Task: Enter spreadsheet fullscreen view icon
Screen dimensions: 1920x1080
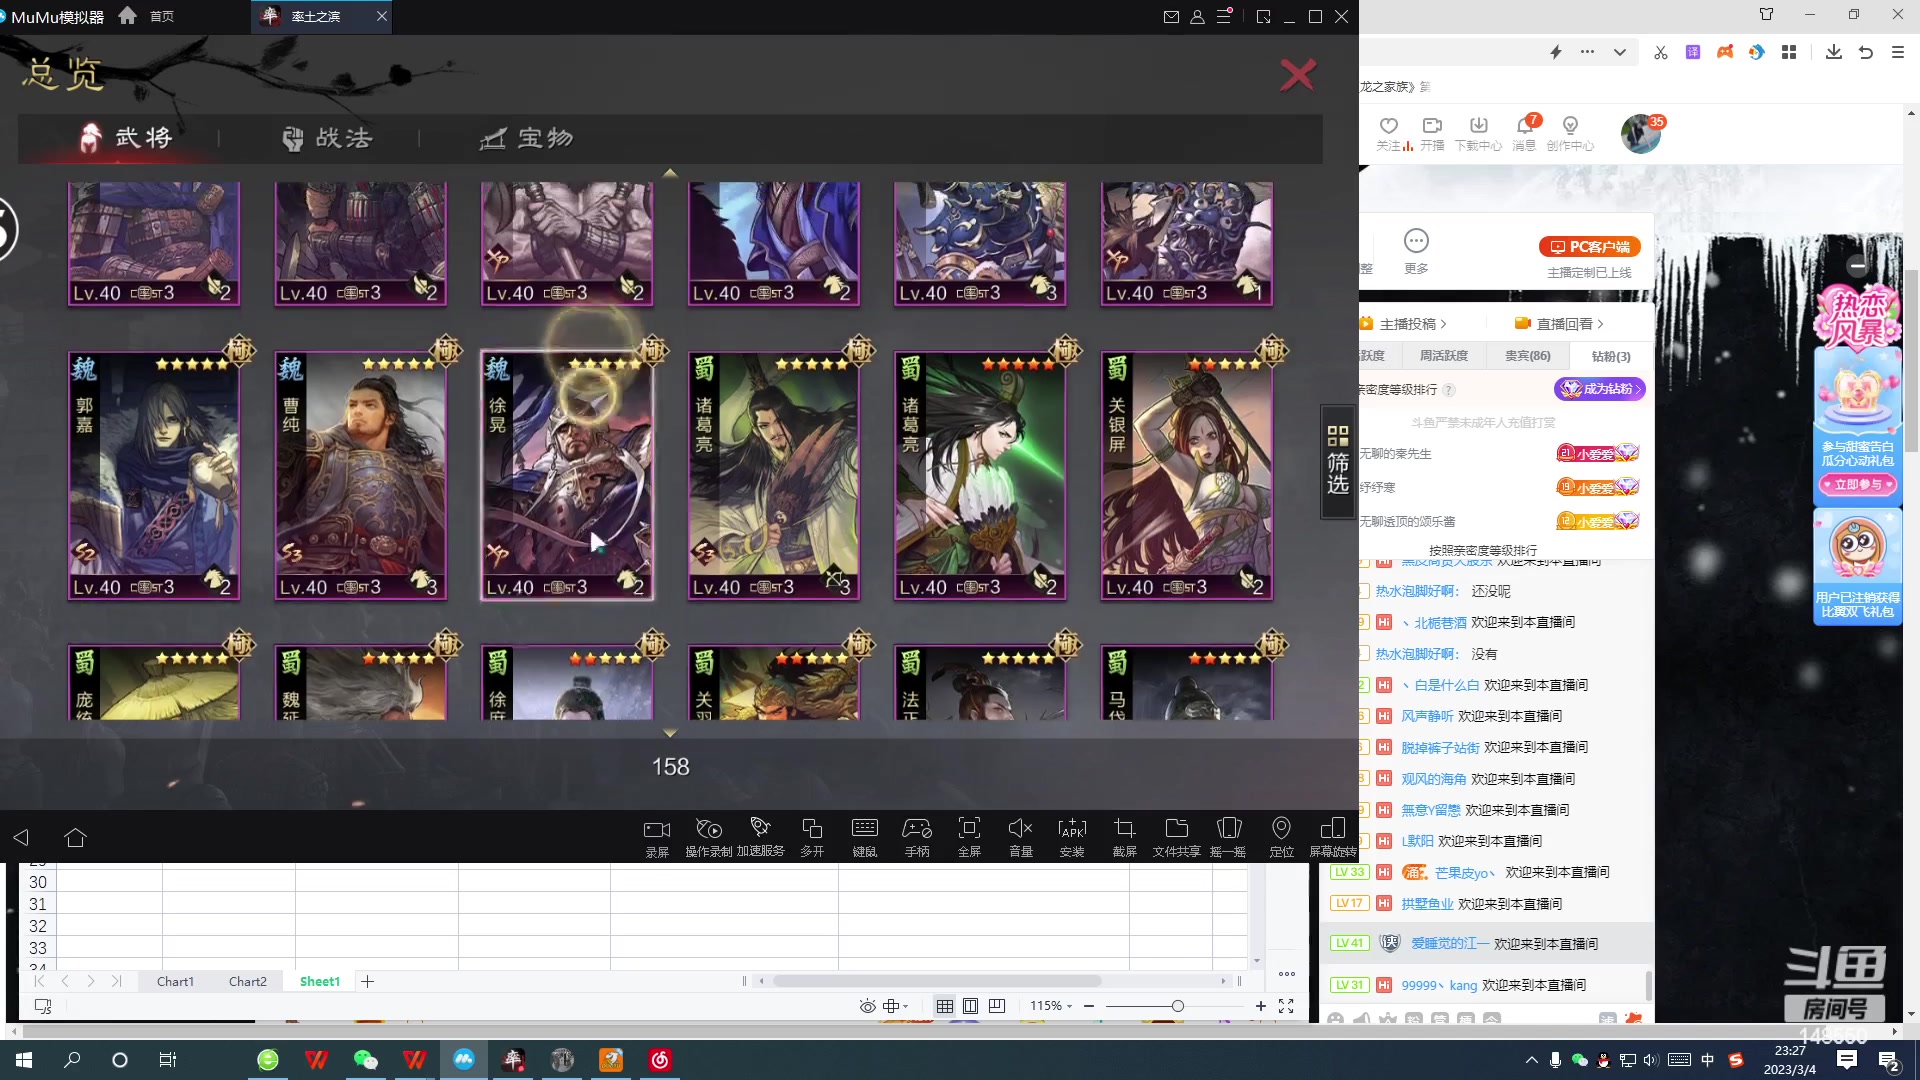Action: (x=1286, y=1006)
